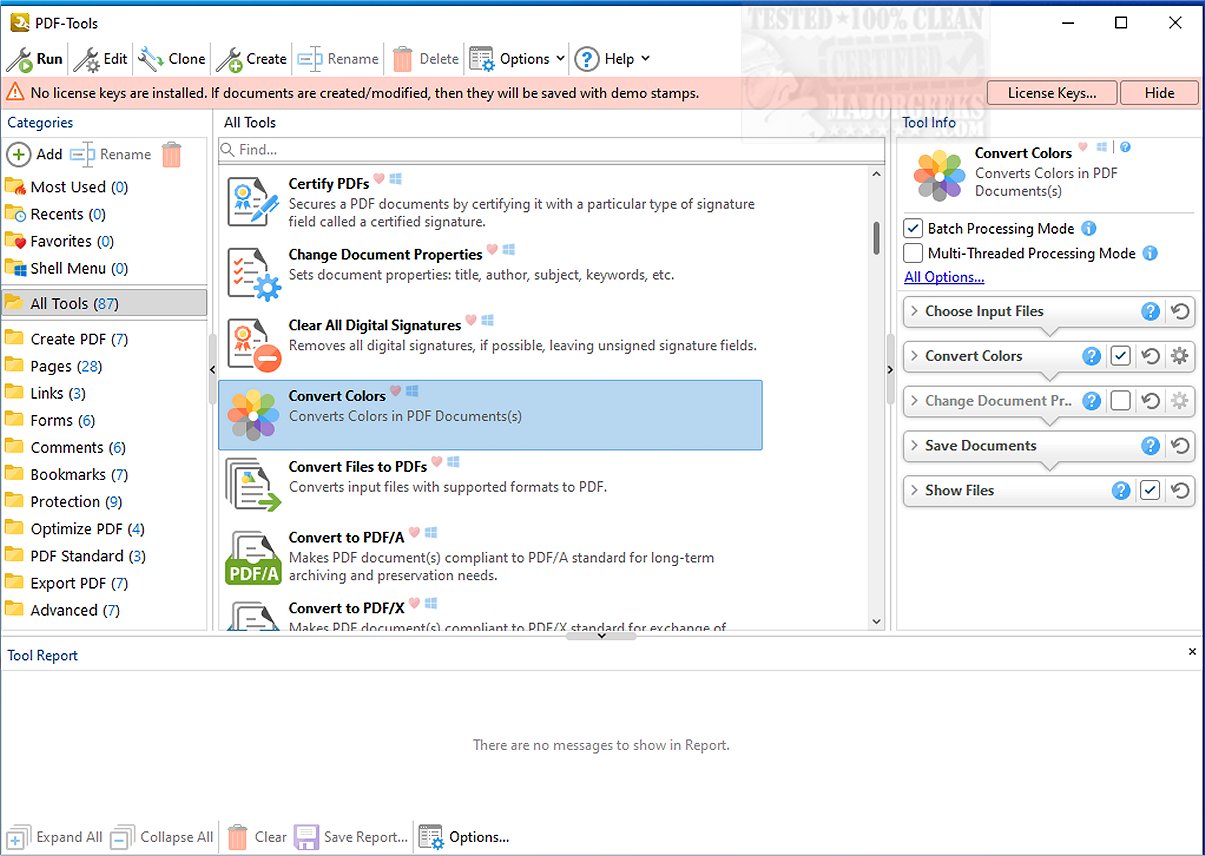Open the Options dropdown arrow in toolbar
The image size is (1205, 856).
[560, 59]
